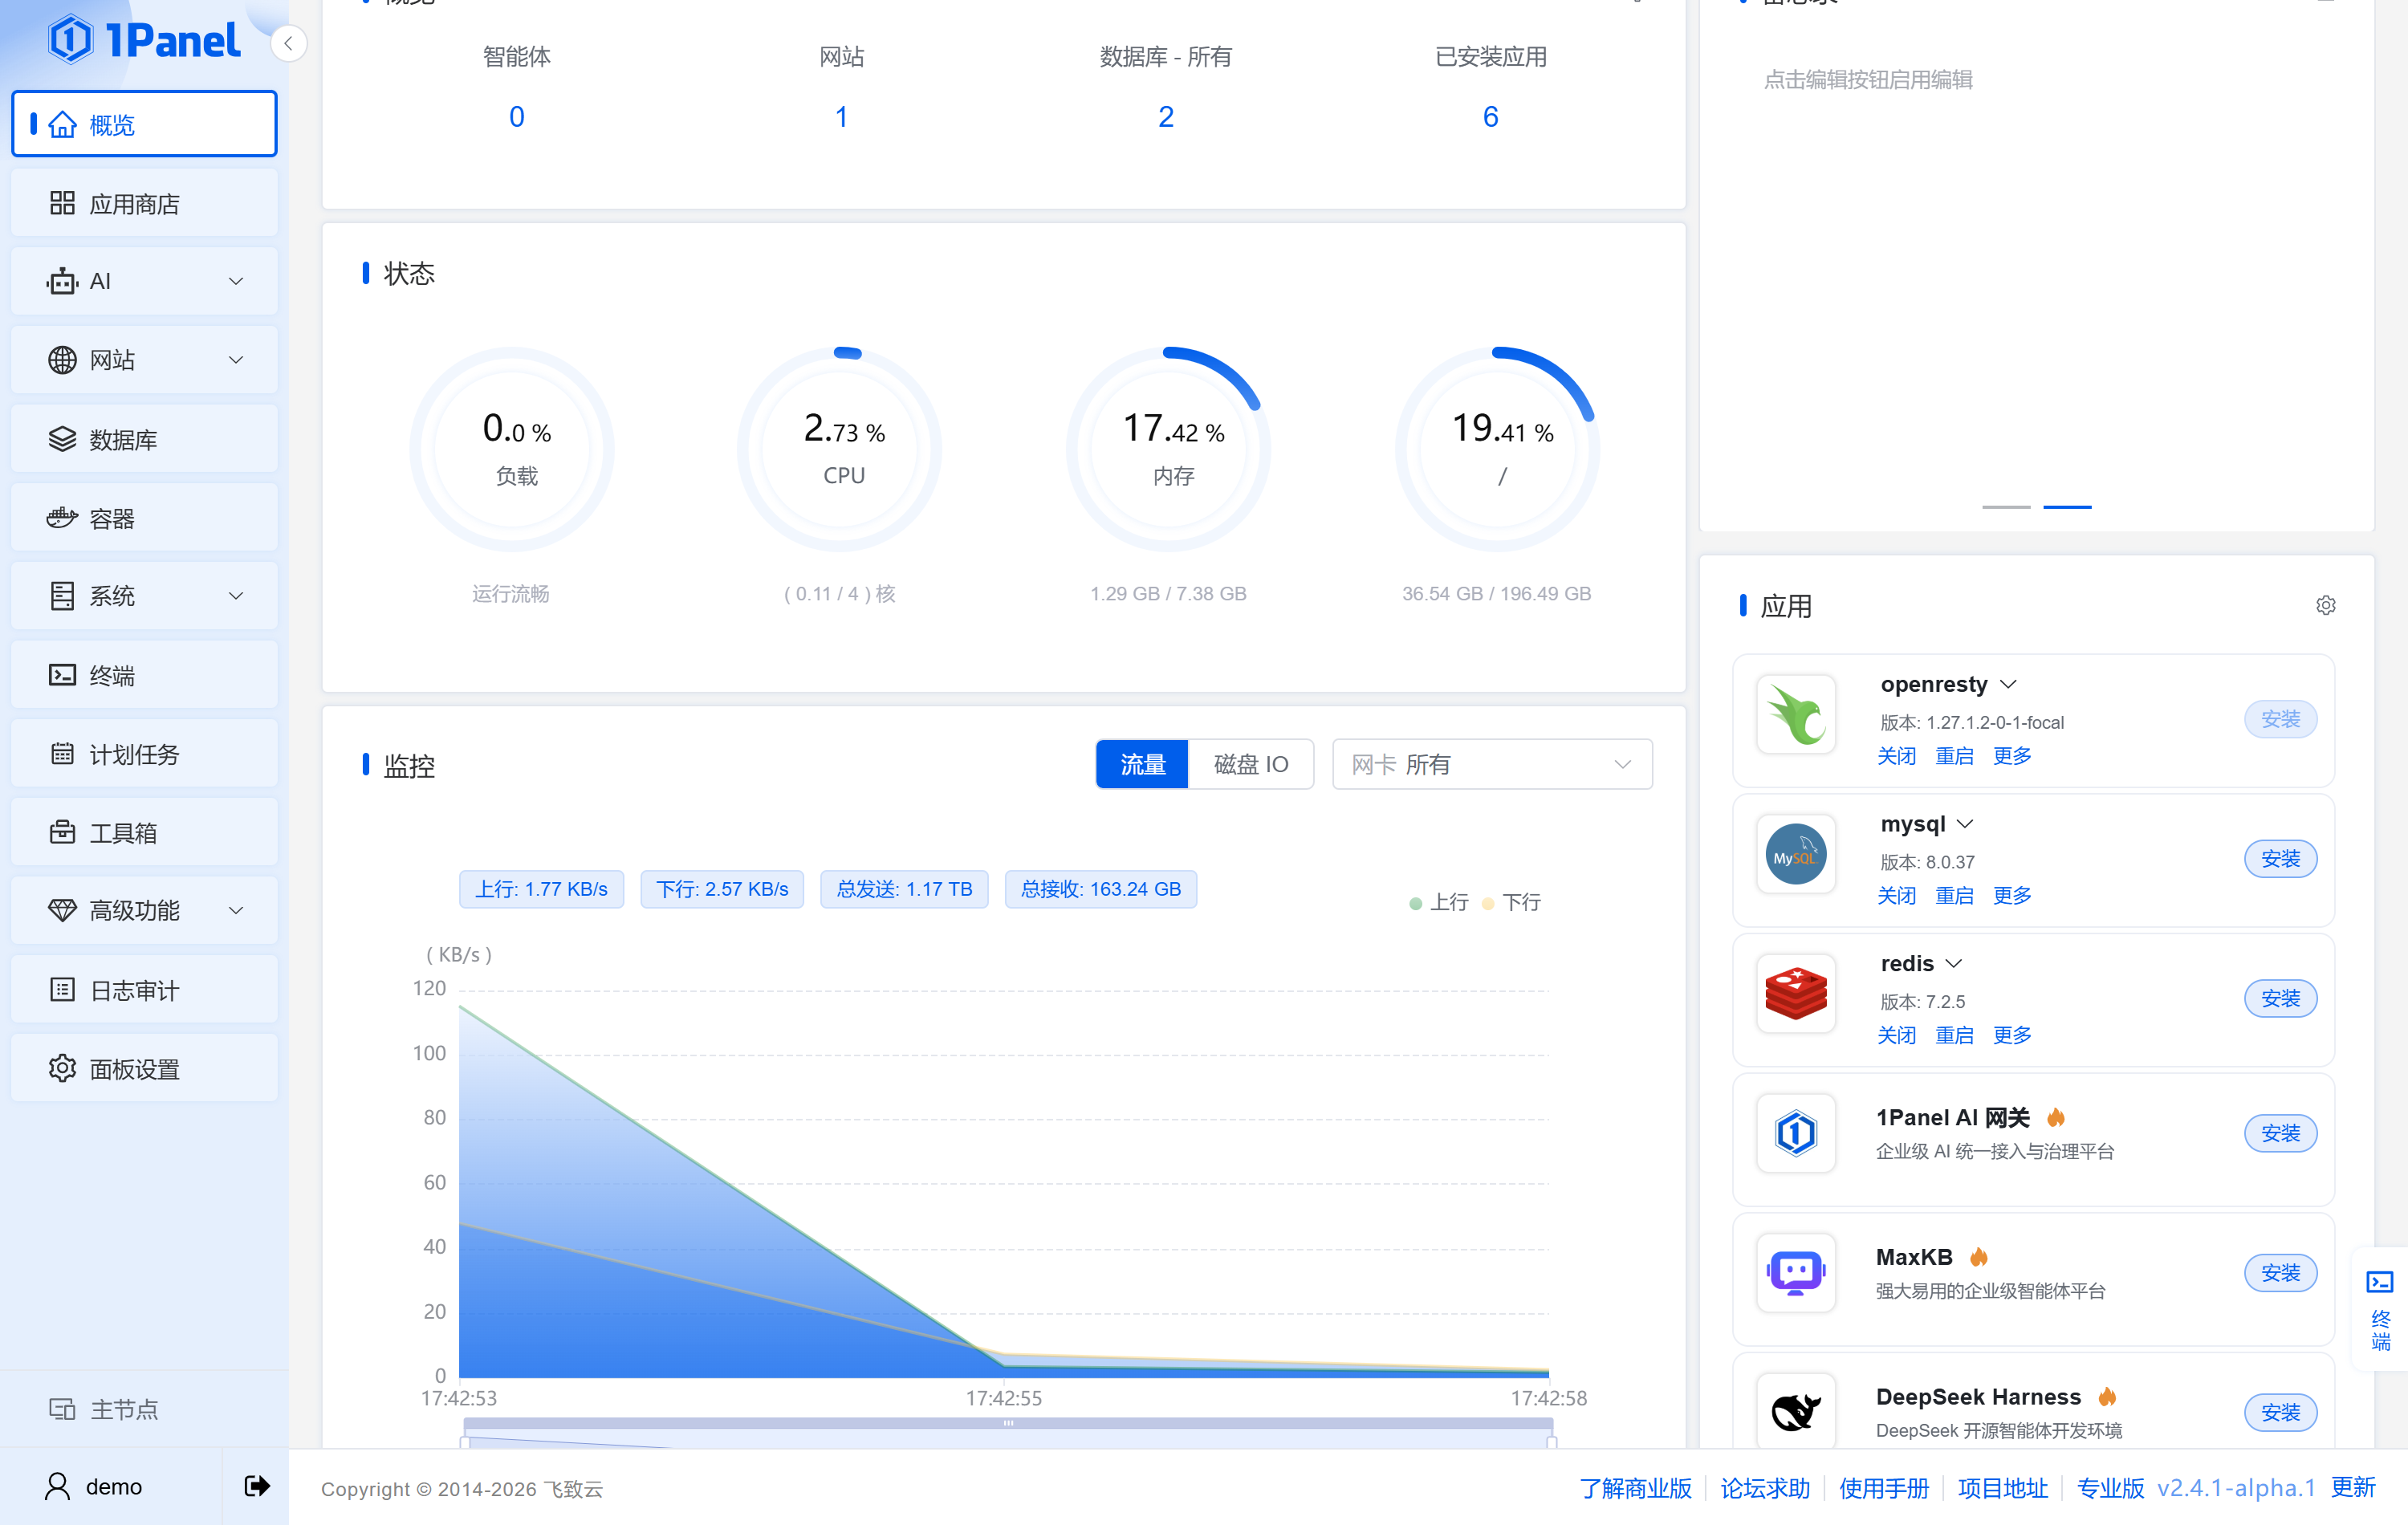Collapse the sidebar with the arrow button
The width and height of the screenshot is (2408, 1525).
click(288, 43)
